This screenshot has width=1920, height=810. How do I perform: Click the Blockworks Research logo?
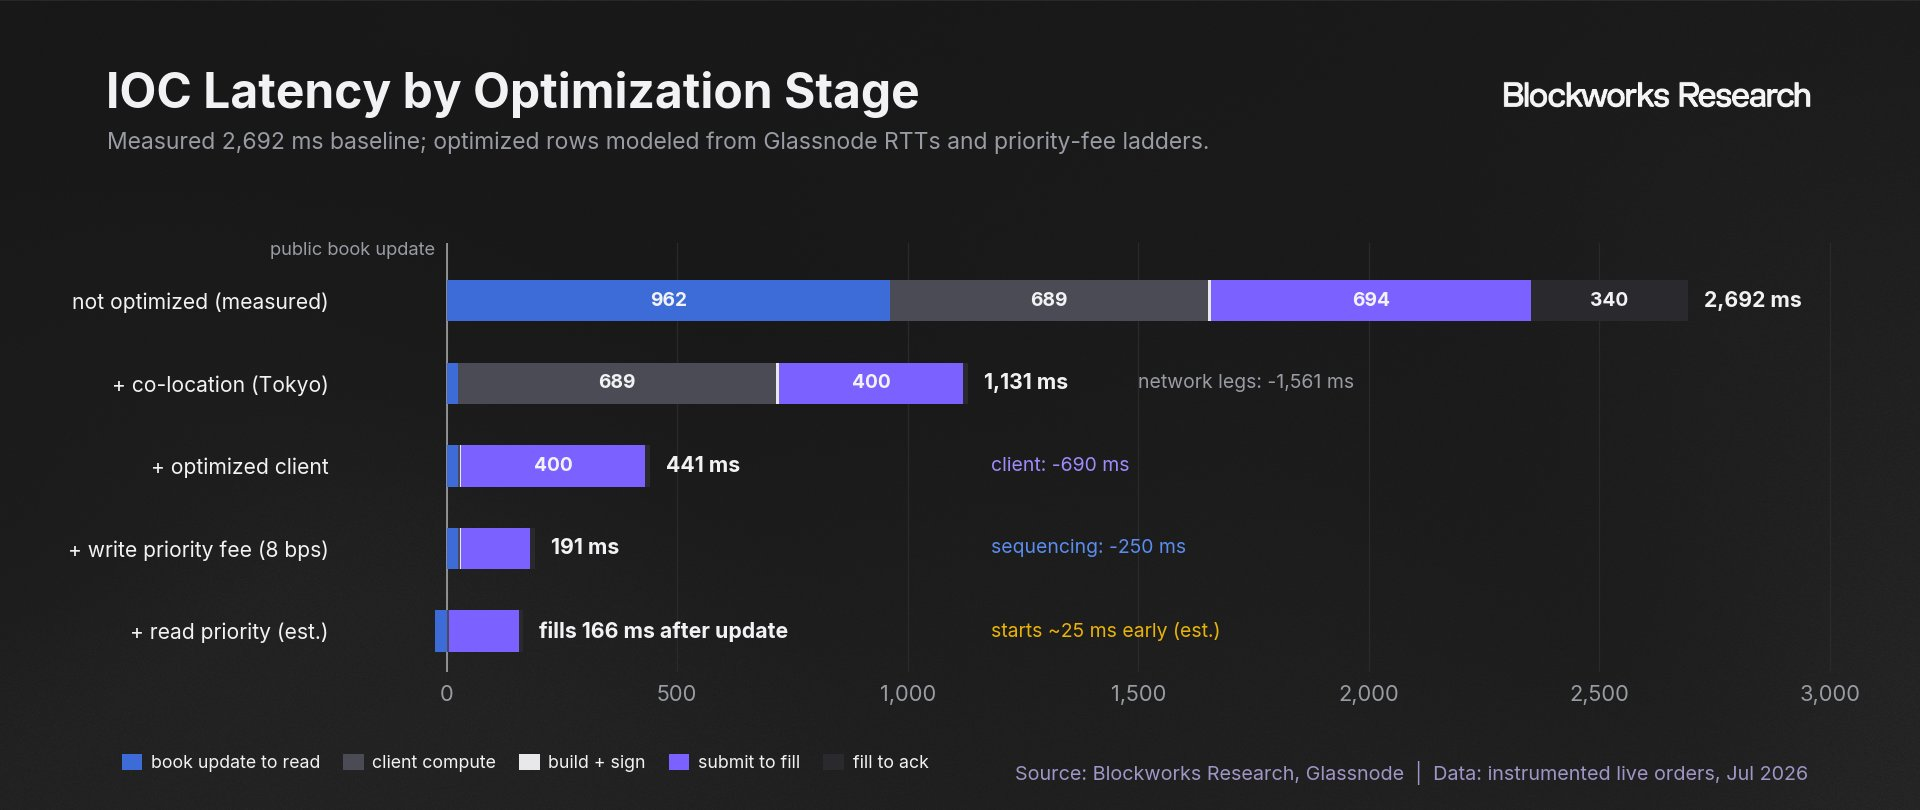click(1656, 96)
